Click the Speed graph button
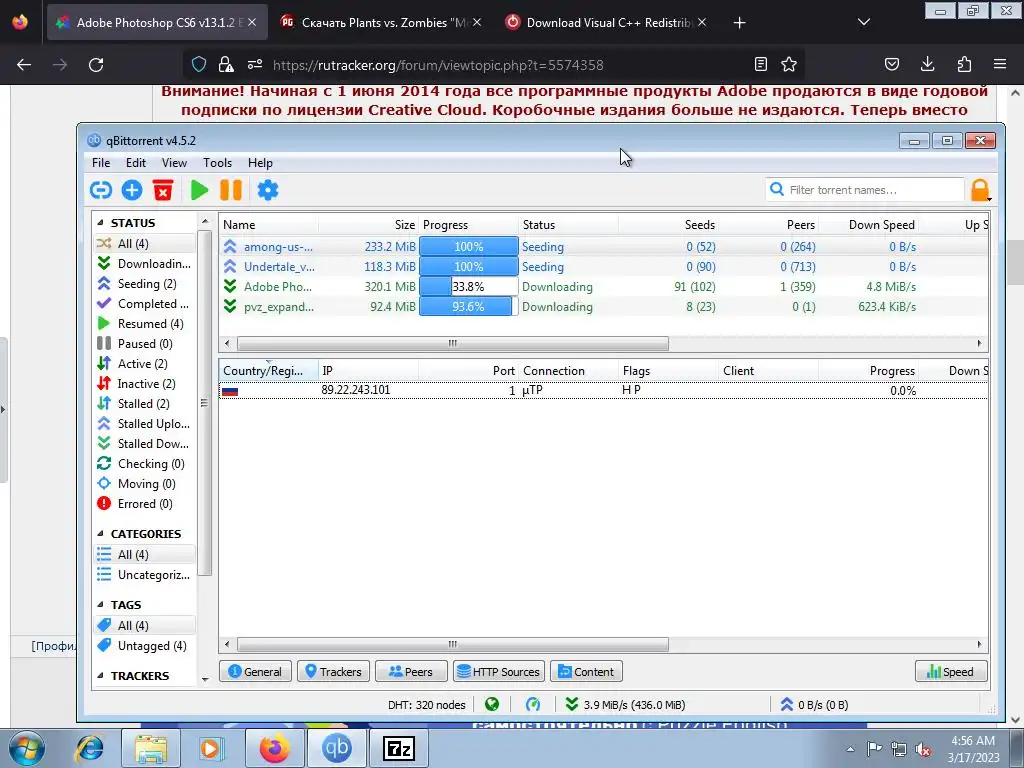The height and width of the screenshot is (768, 1024). click(951, 671)
